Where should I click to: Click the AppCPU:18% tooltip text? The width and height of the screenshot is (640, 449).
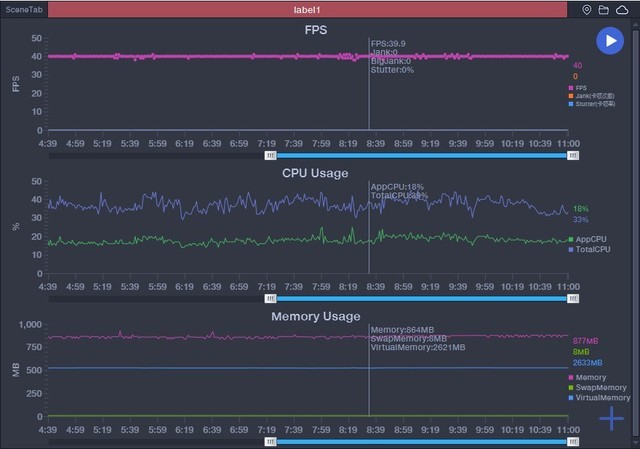(397, 187)
